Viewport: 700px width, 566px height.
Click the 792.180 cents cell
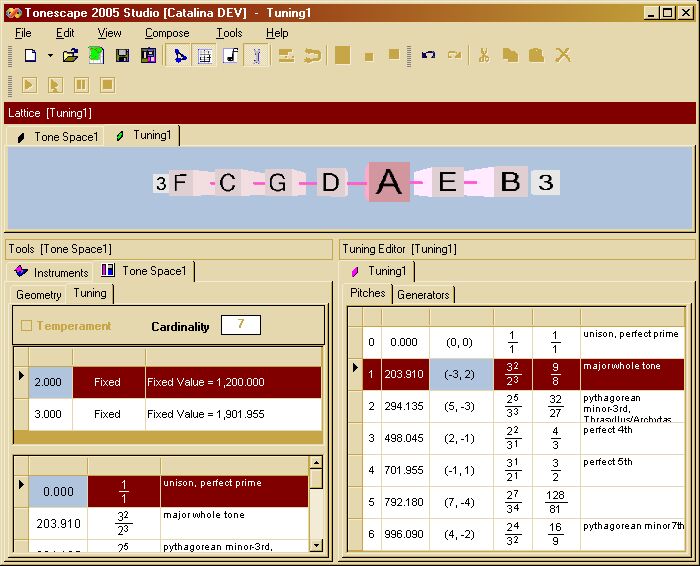coord(404,502)
